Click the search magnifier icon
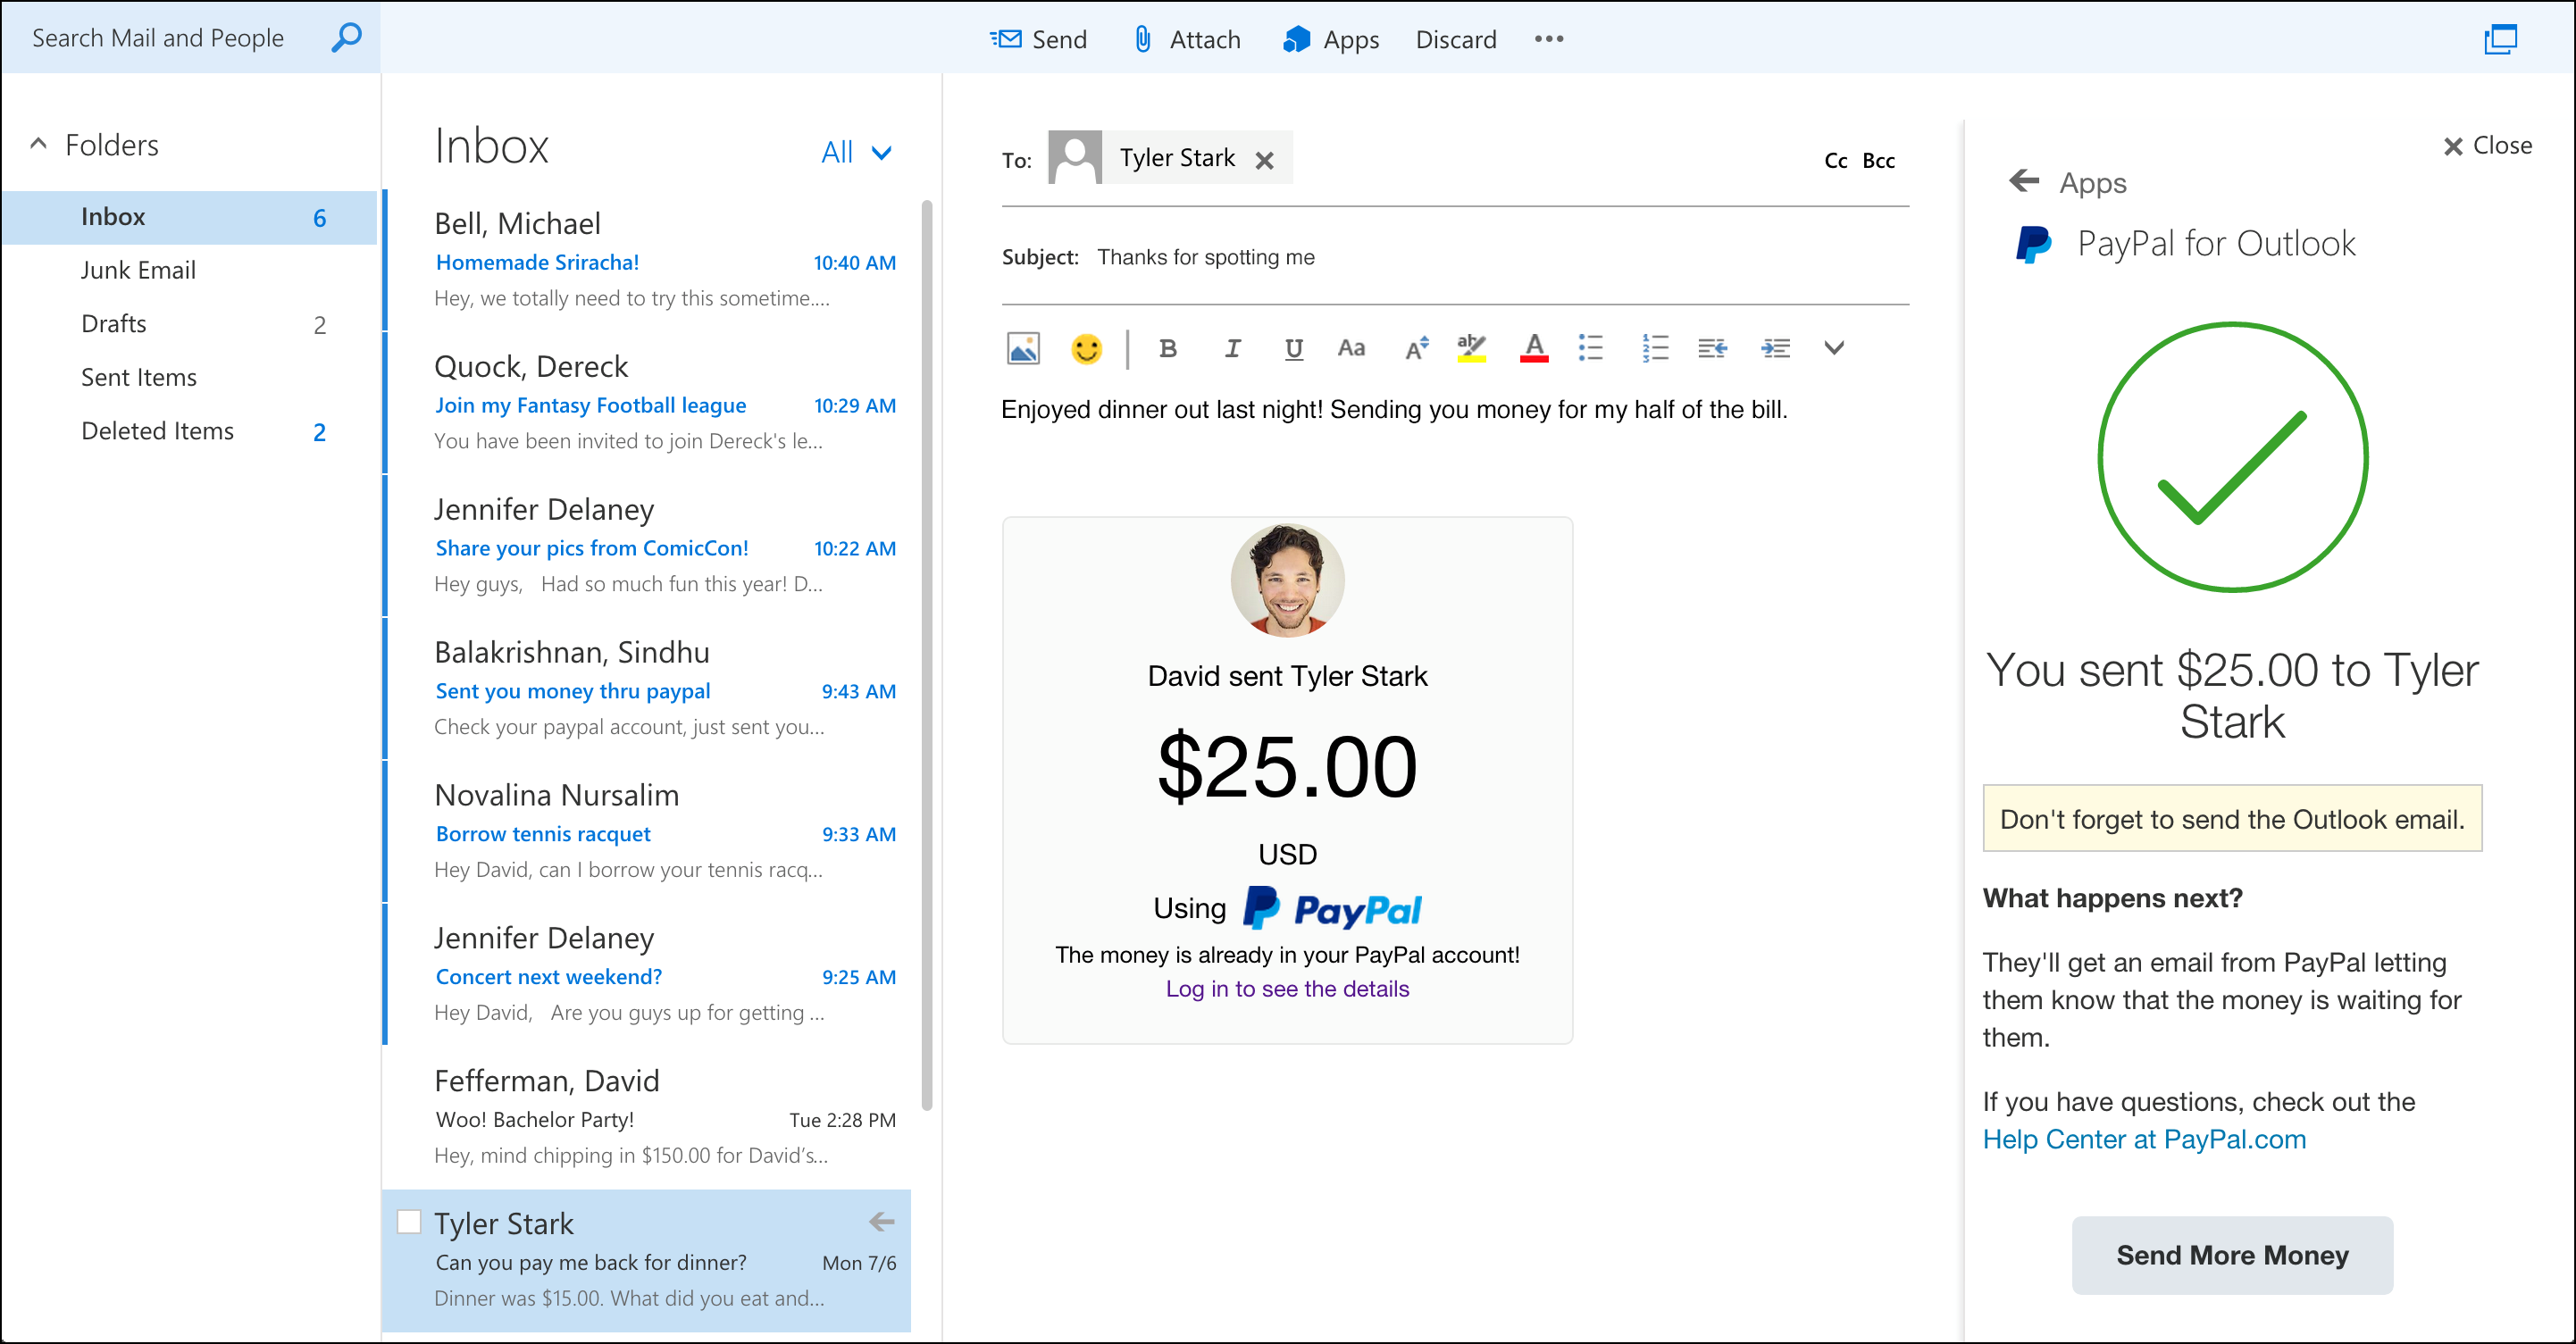This screenshot has width=2576, height=1344. tap(346, 38)
